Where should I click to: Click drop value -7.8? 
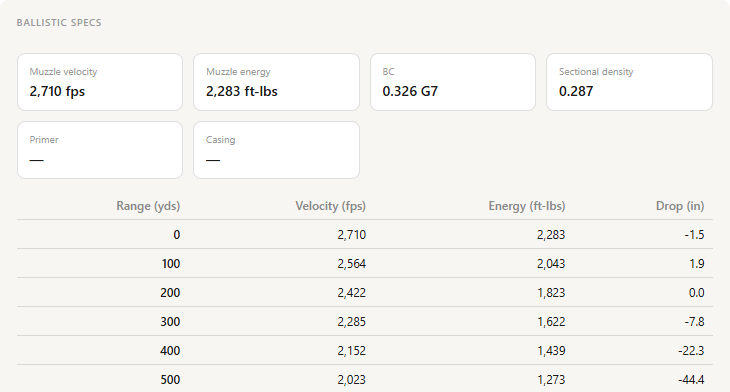[x=695, y=322]
